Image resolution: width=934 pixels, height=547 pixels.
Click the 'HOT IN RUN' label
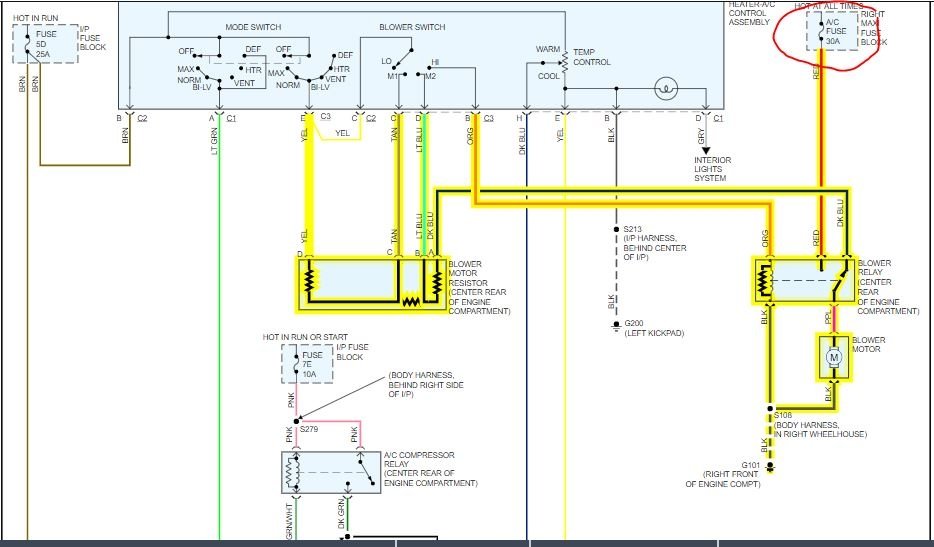[36, 18]
